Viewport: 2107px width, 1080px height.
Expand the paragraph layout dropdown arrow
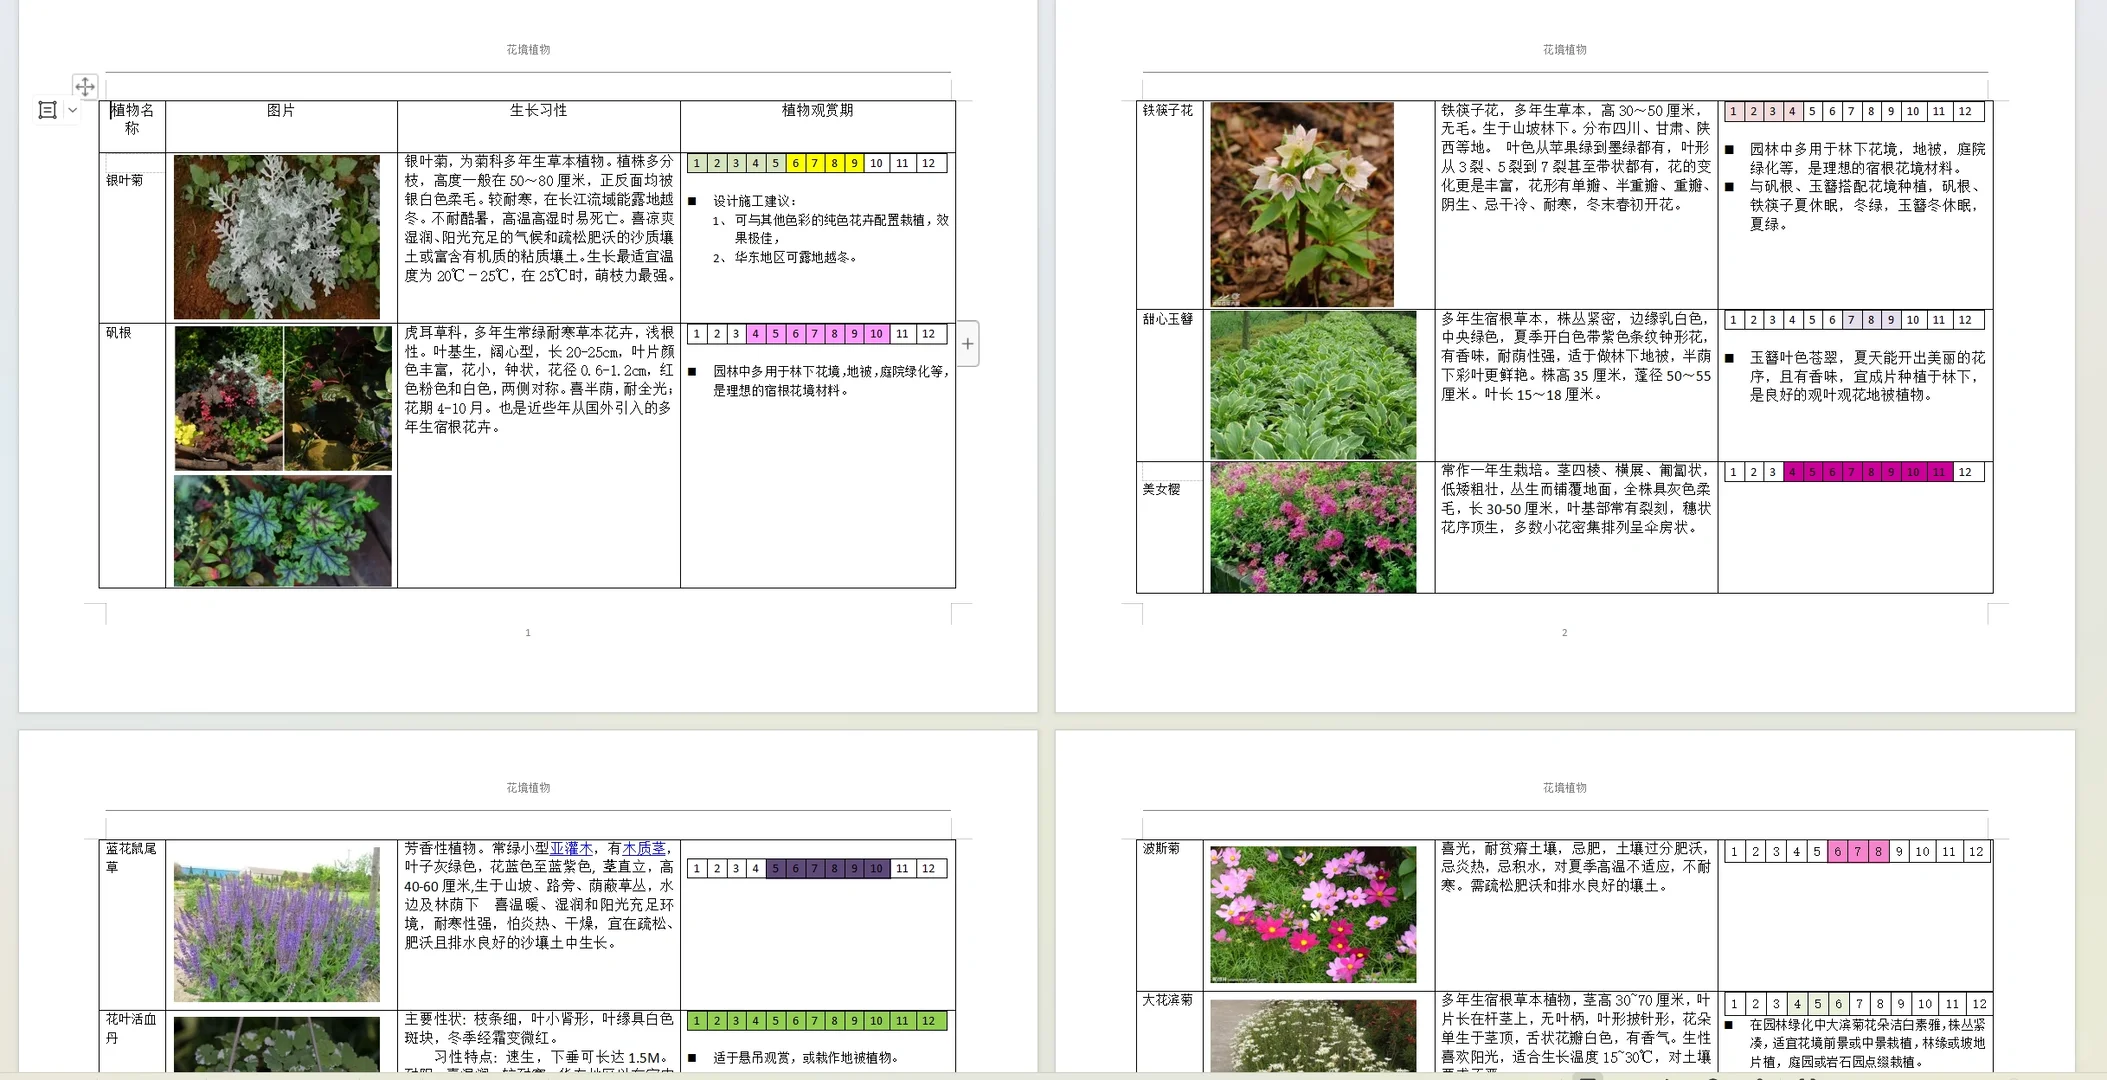[x=72, y=110]
